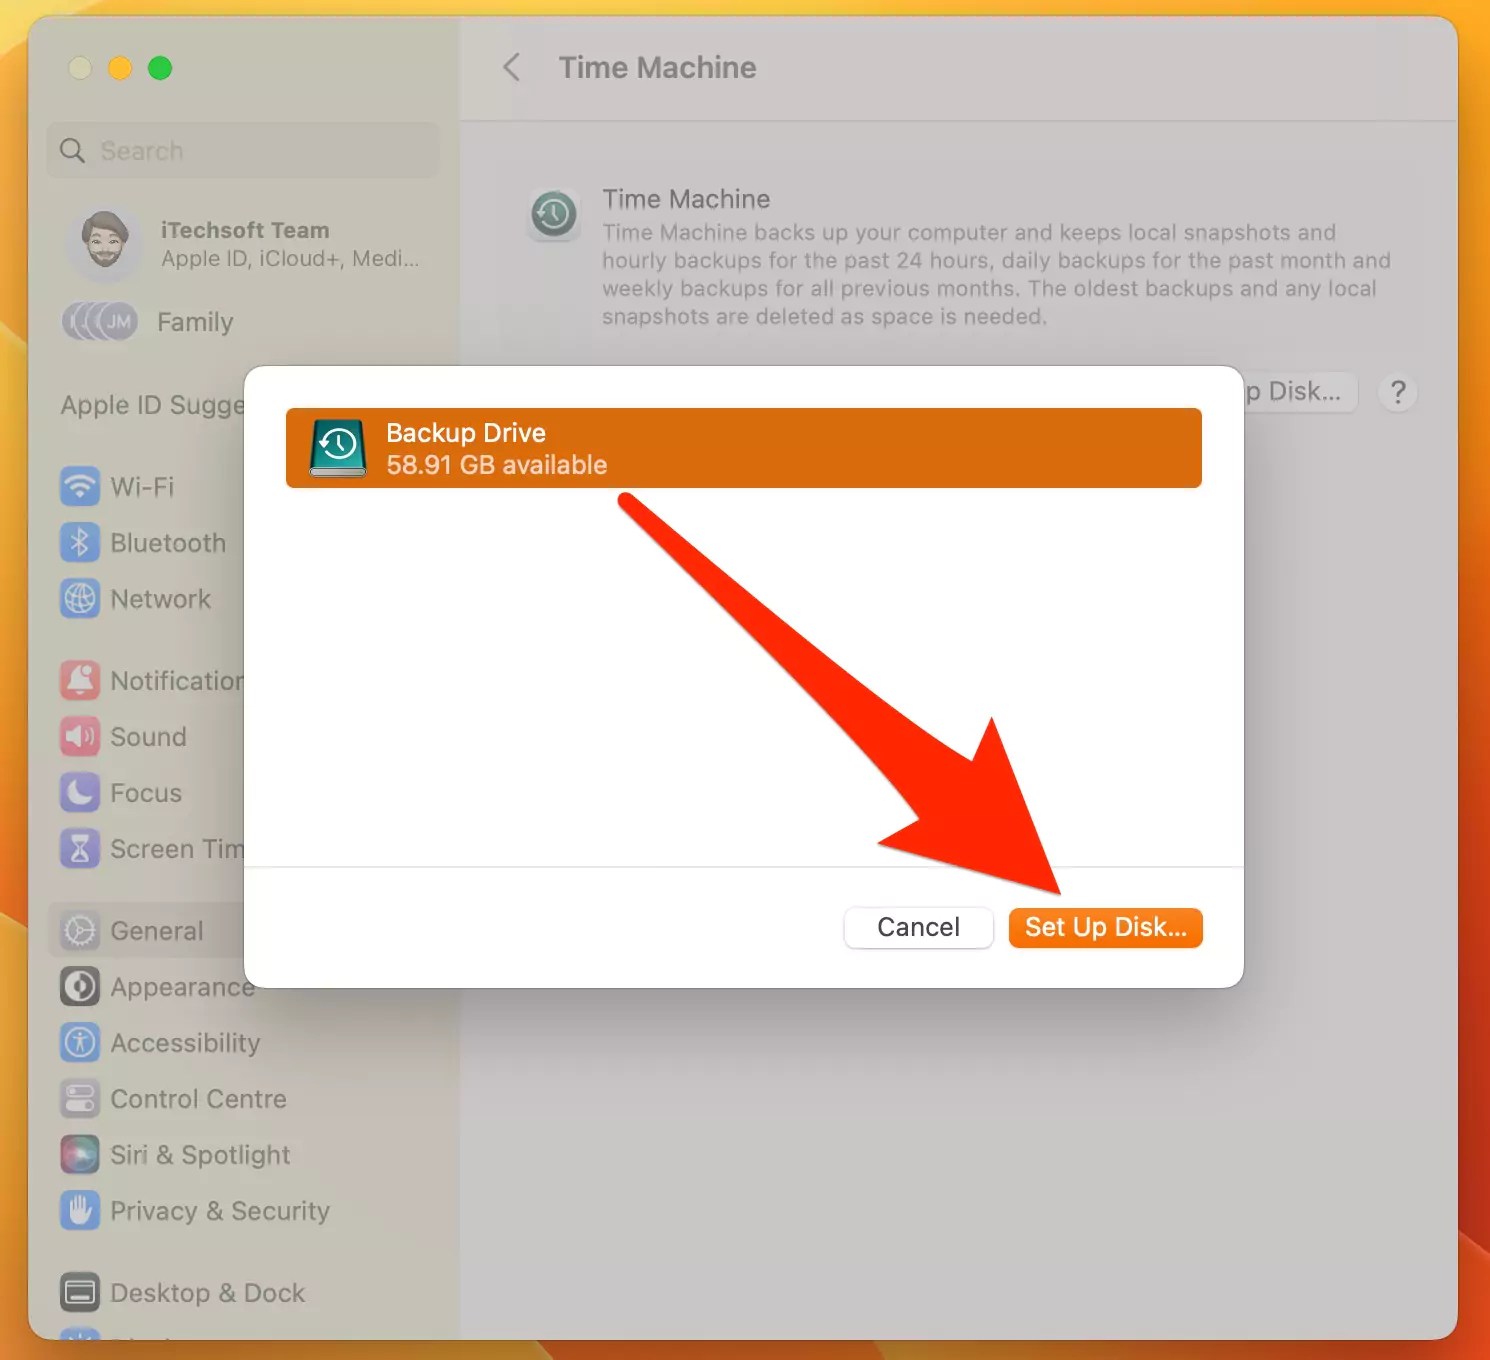Open Focus settings via the moon icon

(x=79, y=793)
